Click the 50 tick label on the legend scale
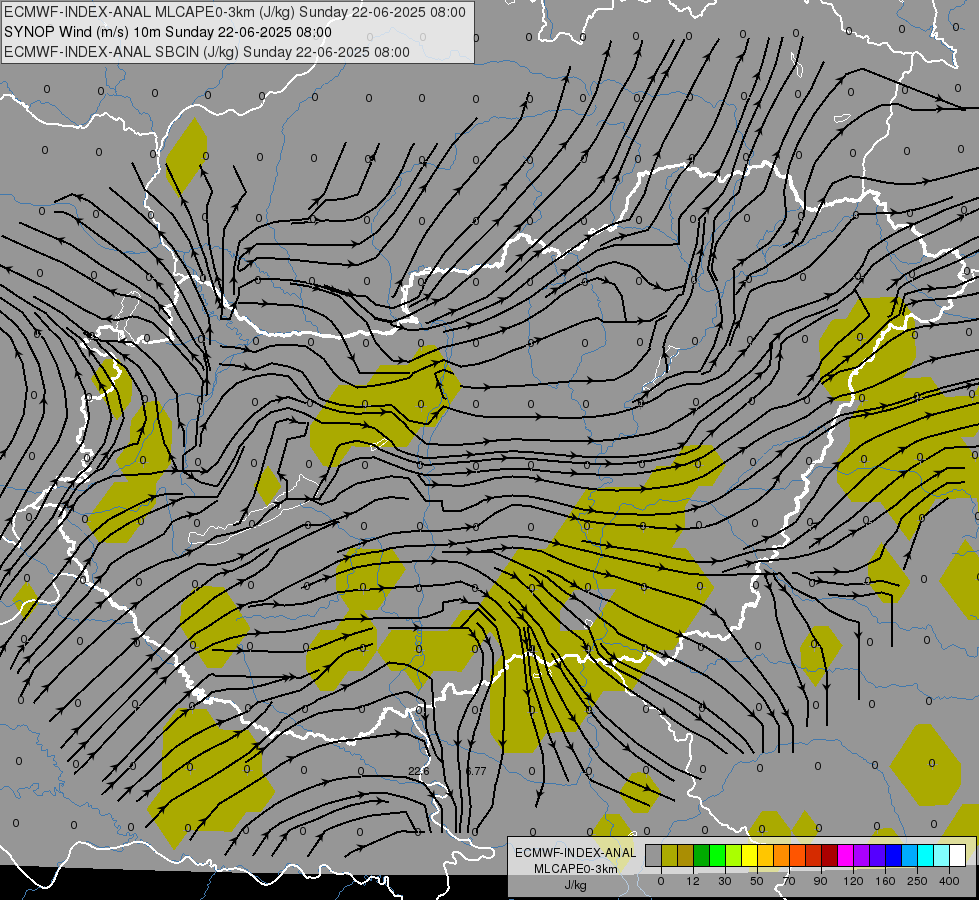This screenshot has height=900, width=979. [x=757, y=881]
